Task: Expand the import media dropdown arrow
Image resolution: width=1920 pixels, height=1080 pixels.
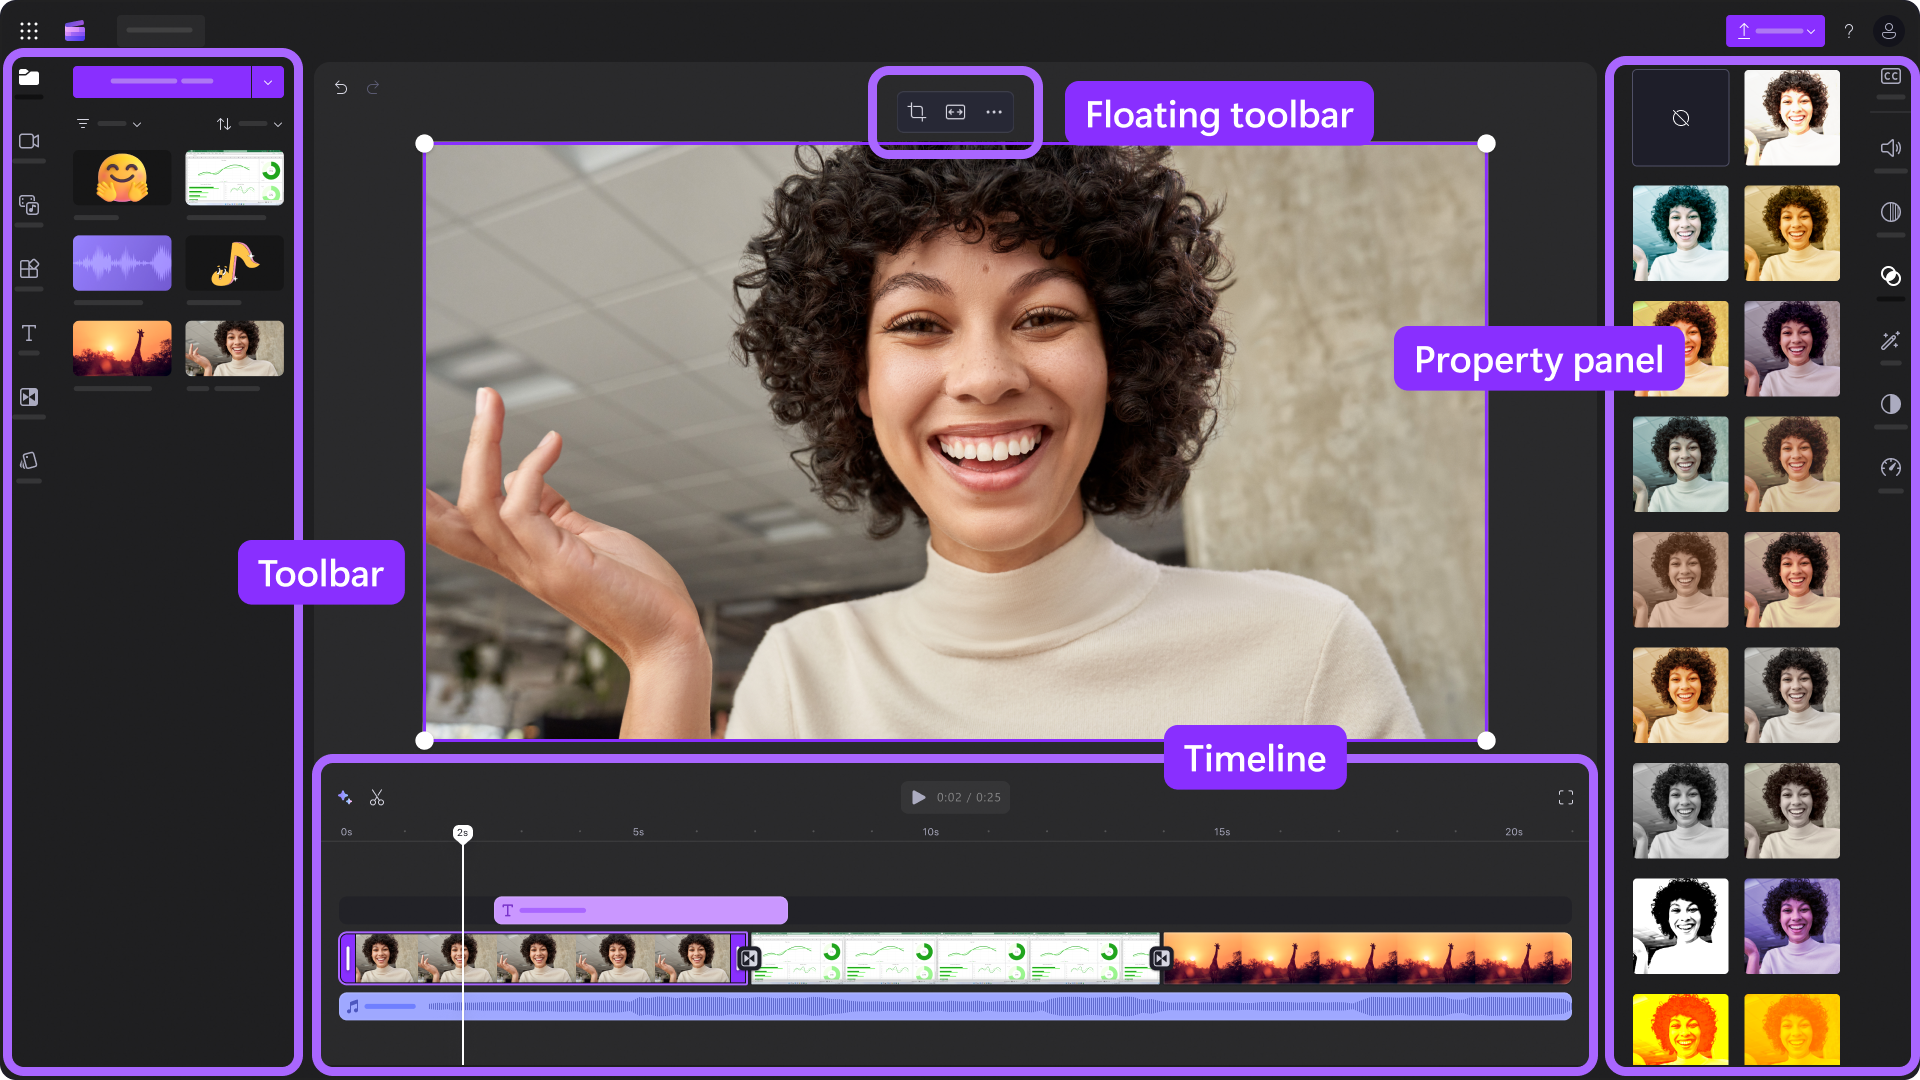Action: click(268, 82)
